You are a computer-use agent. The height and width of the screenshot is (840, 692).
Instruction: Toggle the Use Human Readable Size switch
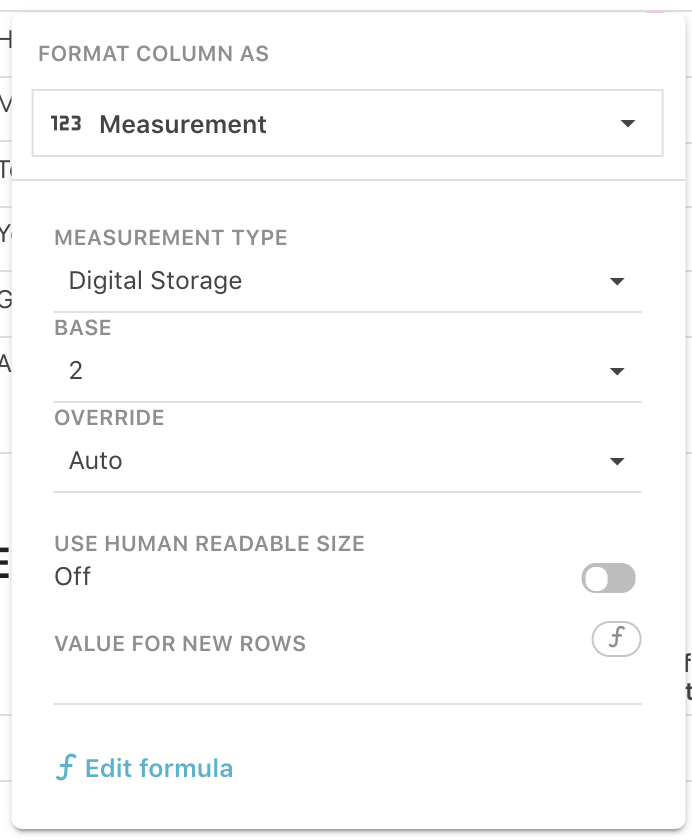(x=608, y=578)
